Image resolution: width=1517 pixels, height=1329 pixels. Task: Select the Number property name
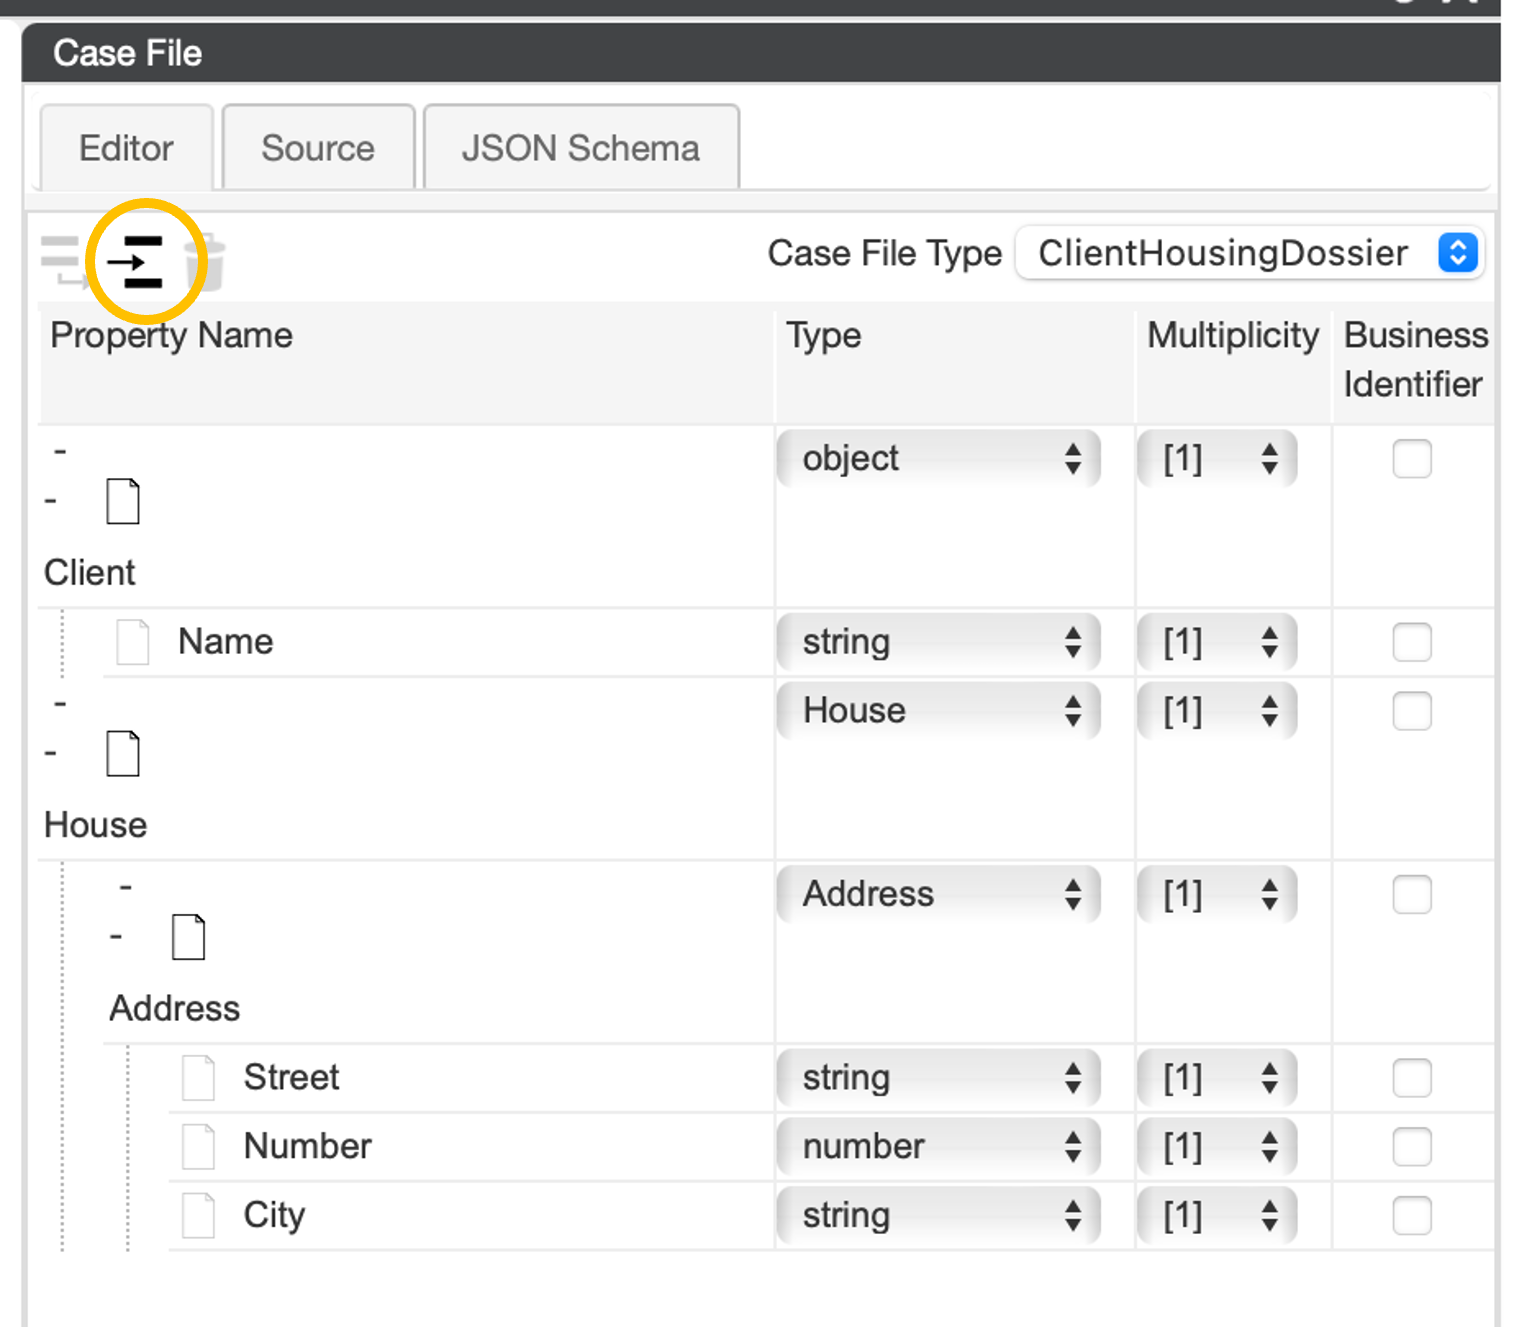point(307,1146)
